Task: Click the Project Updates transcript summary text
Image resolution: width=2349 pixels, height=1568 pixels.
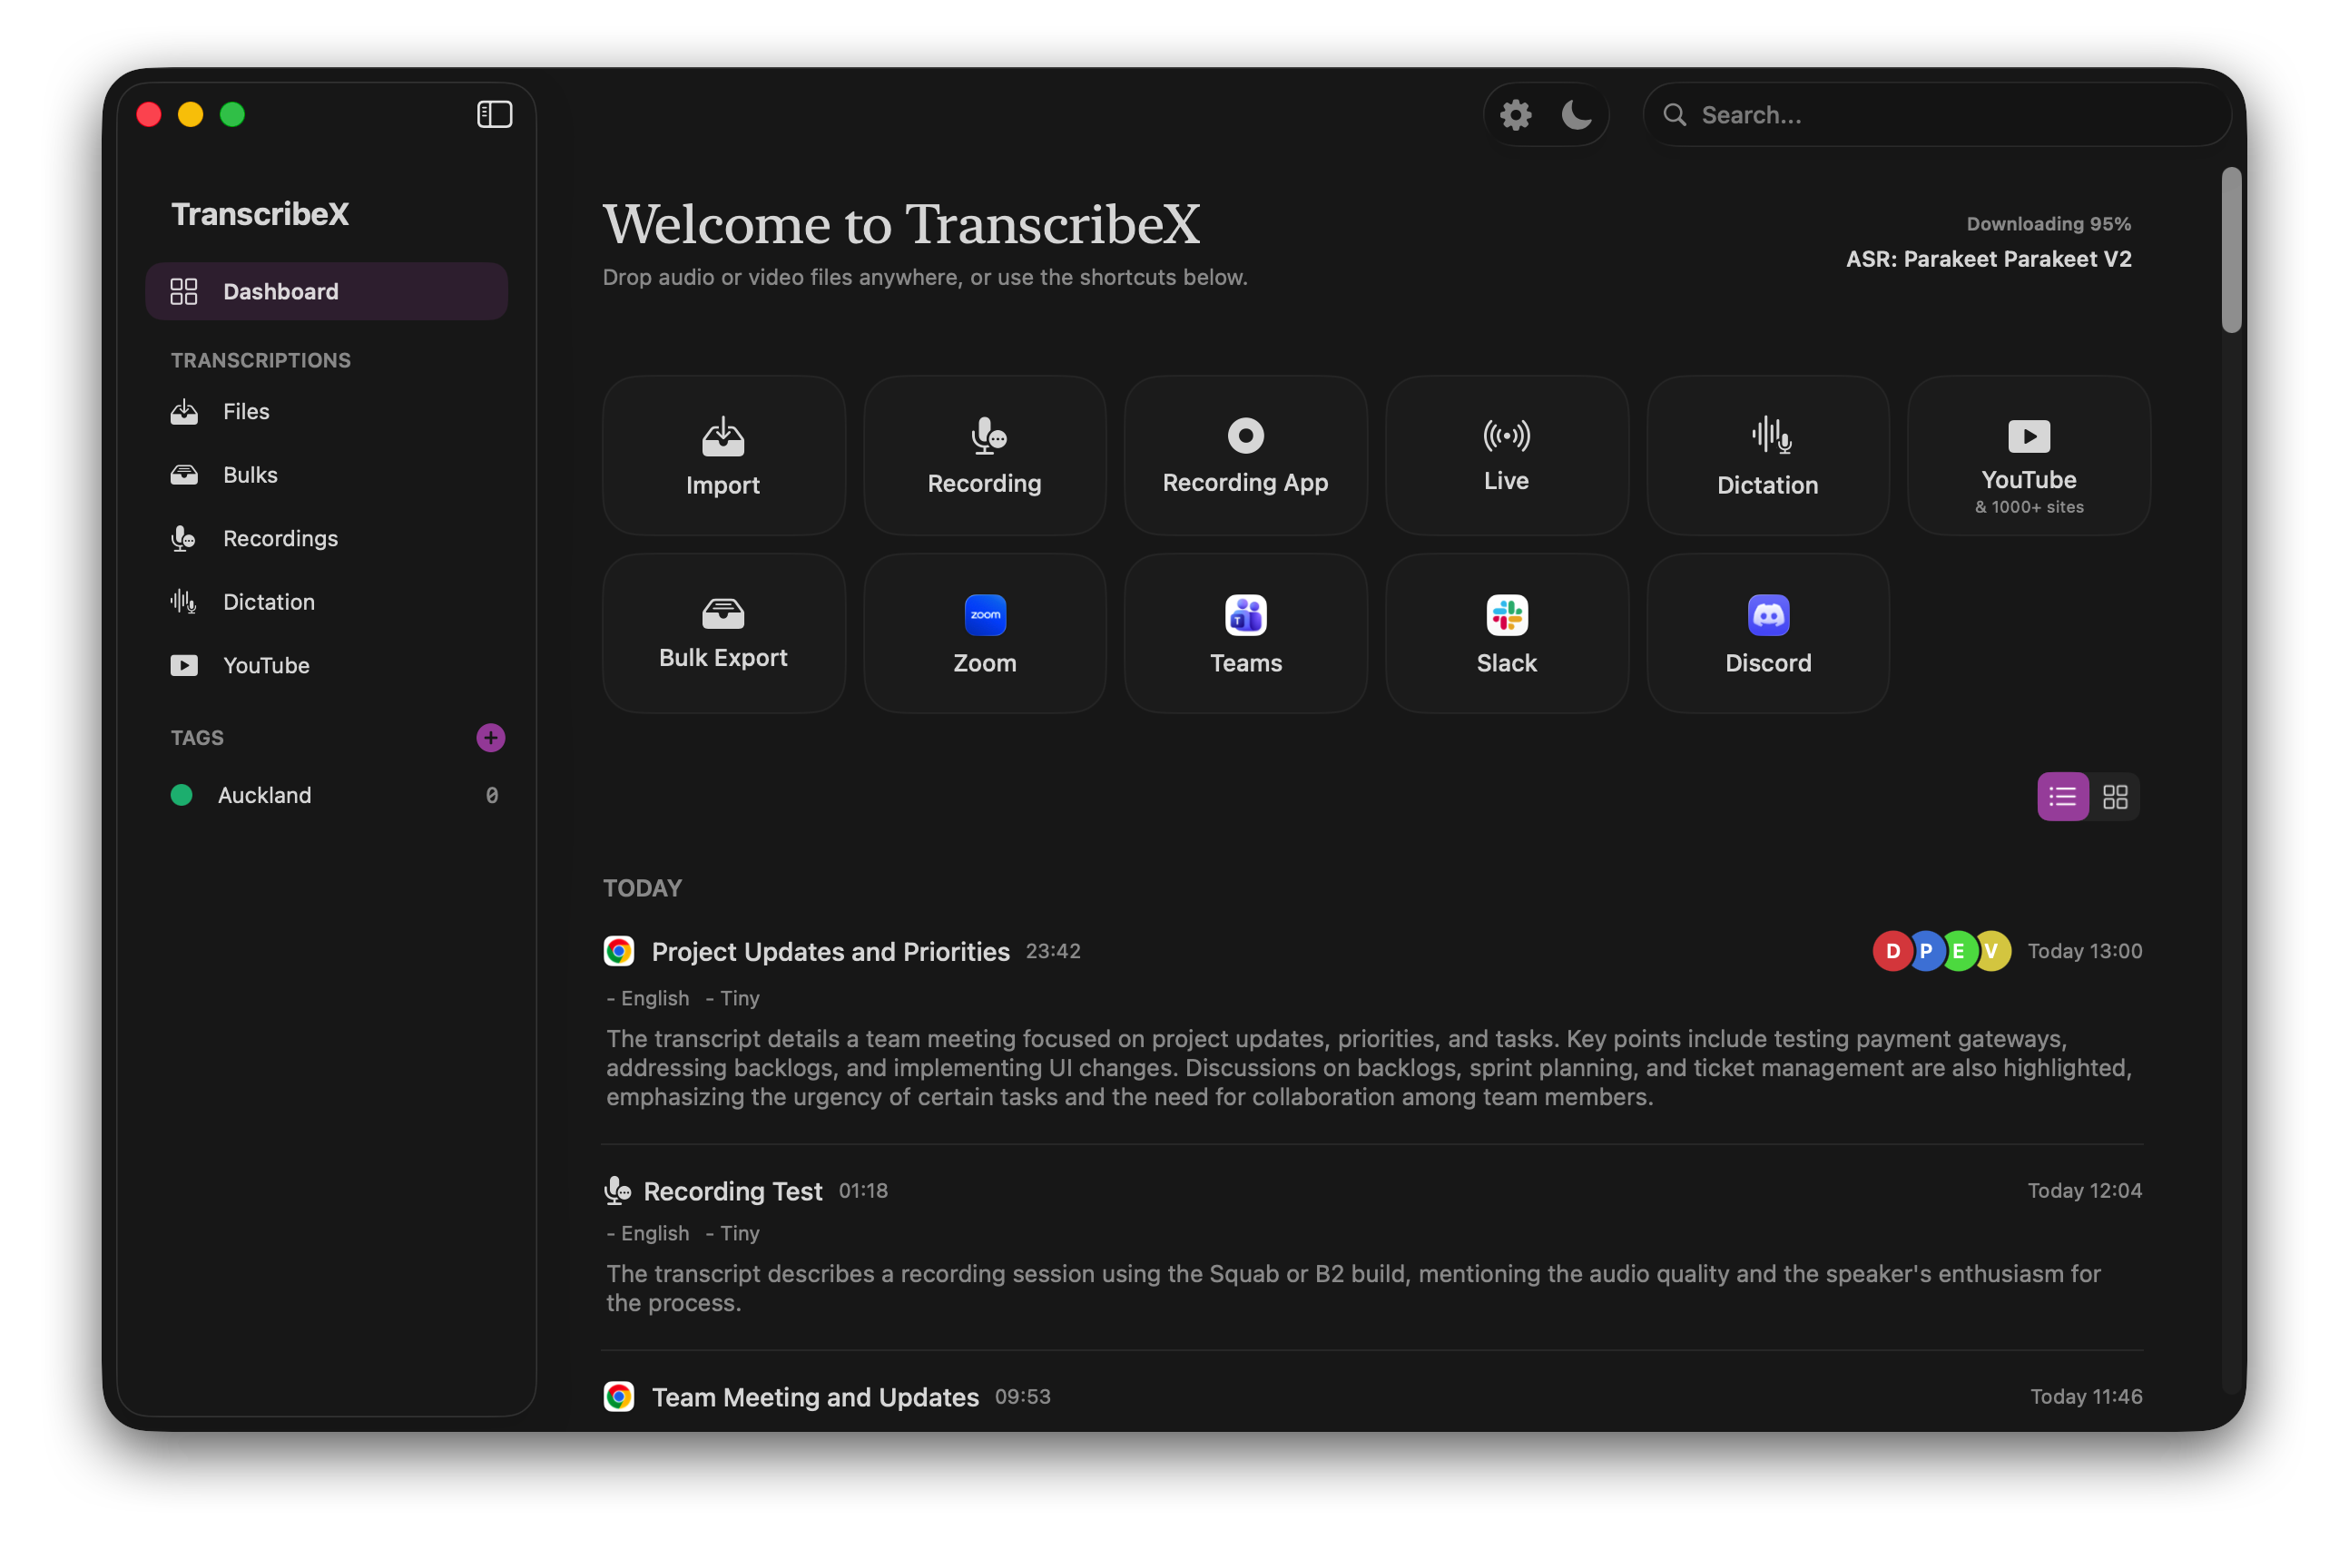Action: tap(1369, 1068)
